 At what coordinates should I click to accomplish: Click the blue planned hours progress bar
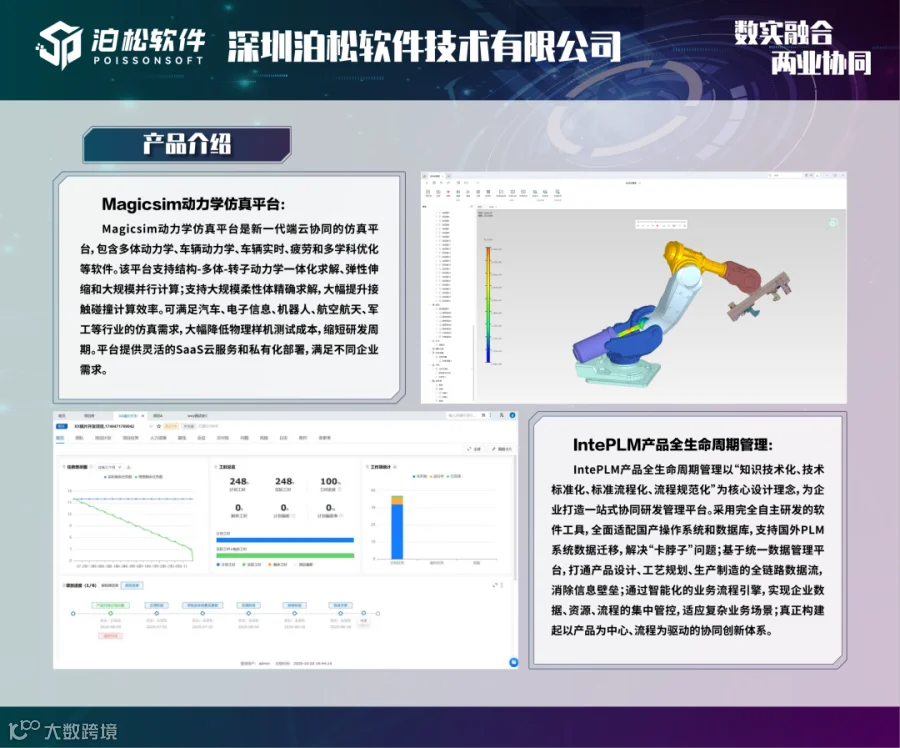click(285, 540)
